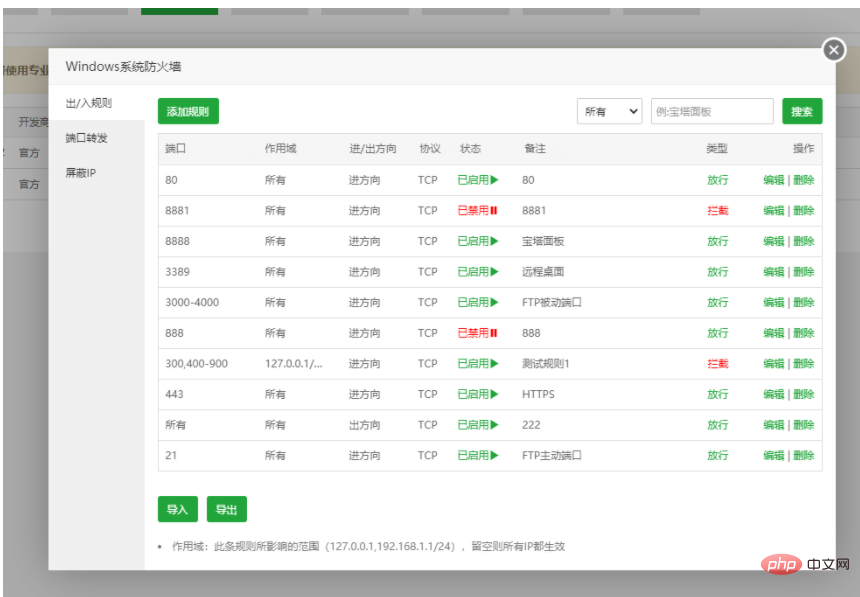This screenshot has width=860, height=597.
Task: Switch to 屏蔽IP tab
Action: tap(81, 173)
